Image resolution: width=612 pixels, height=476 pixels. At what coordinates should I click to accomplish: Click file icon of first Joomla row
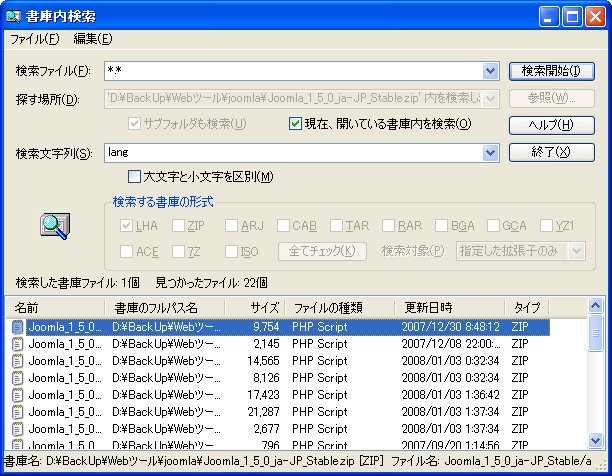pyautogui.click(x=18, y=327)
